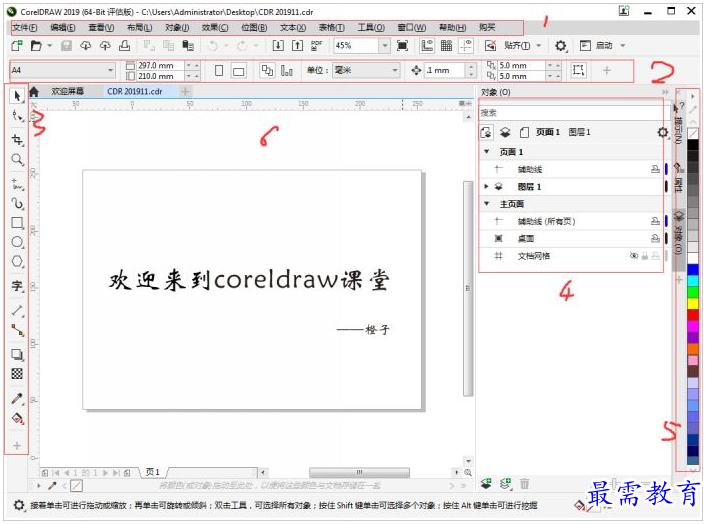Pick the yellow swatch in color palette

pos(692,303)
